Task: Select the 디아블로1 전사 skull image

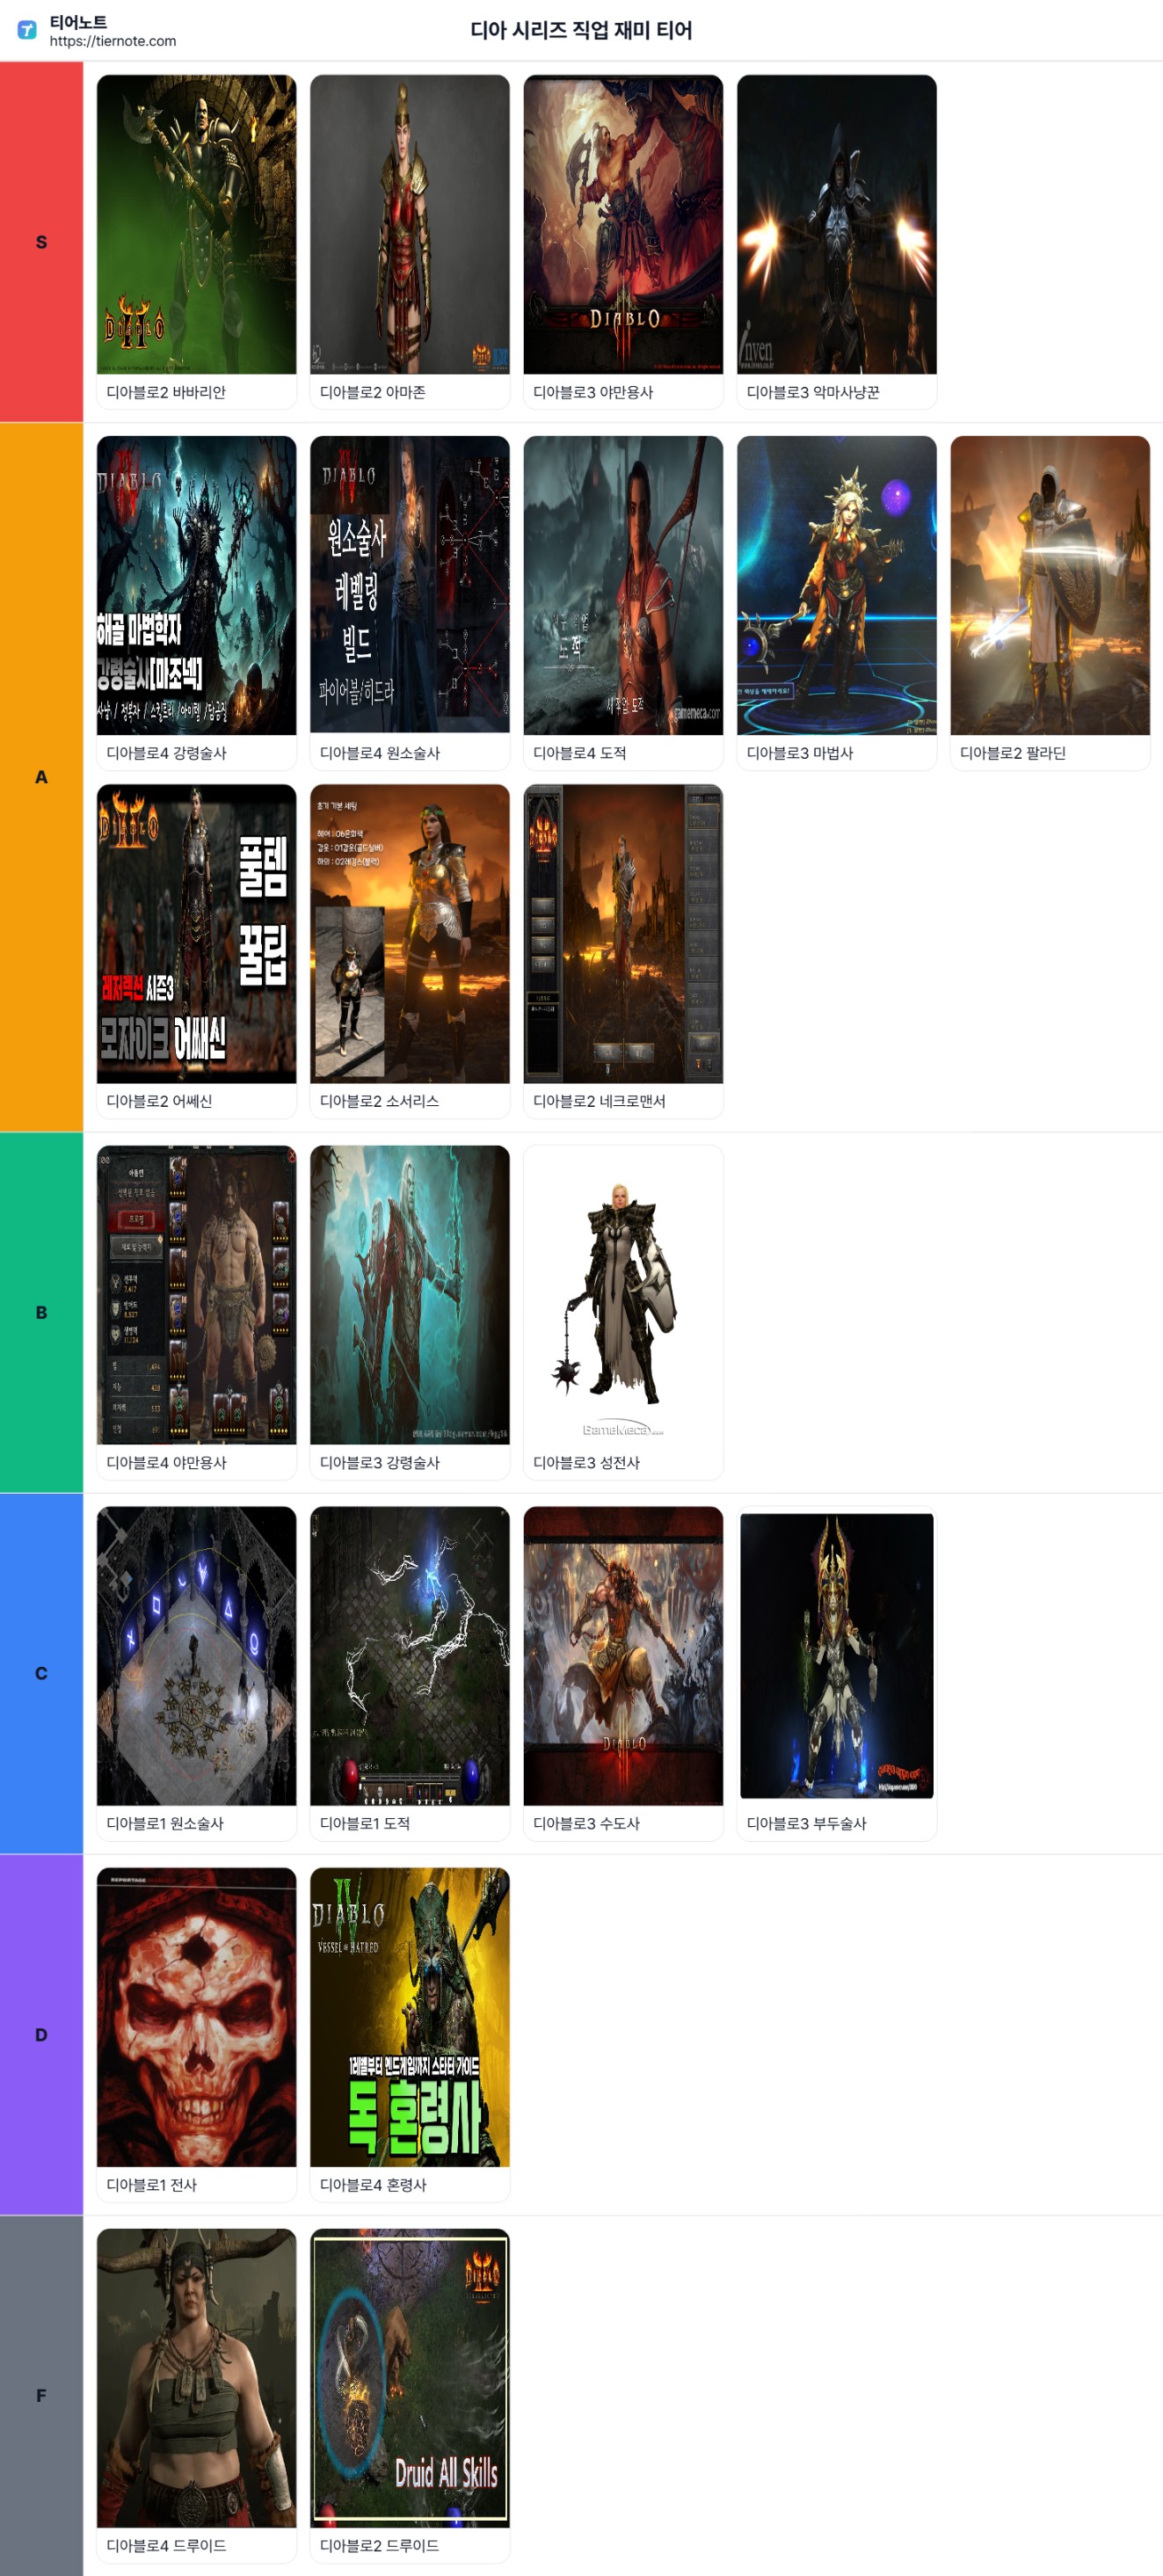Action: click(x=196, y=2016)
